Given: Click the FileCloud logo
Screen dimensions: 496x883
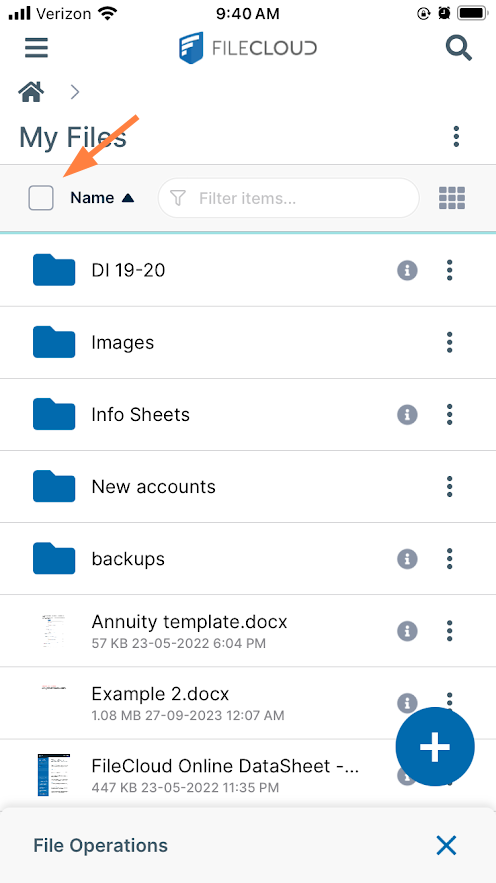Looking at the screenshot, I should click(248, 48).
